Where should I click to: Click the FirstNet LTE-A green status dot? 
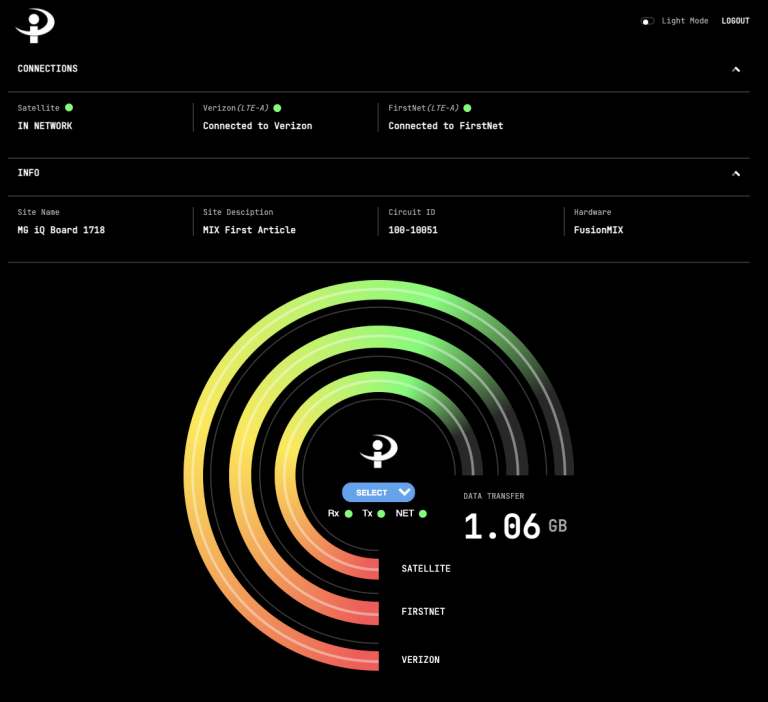[467, 108]
